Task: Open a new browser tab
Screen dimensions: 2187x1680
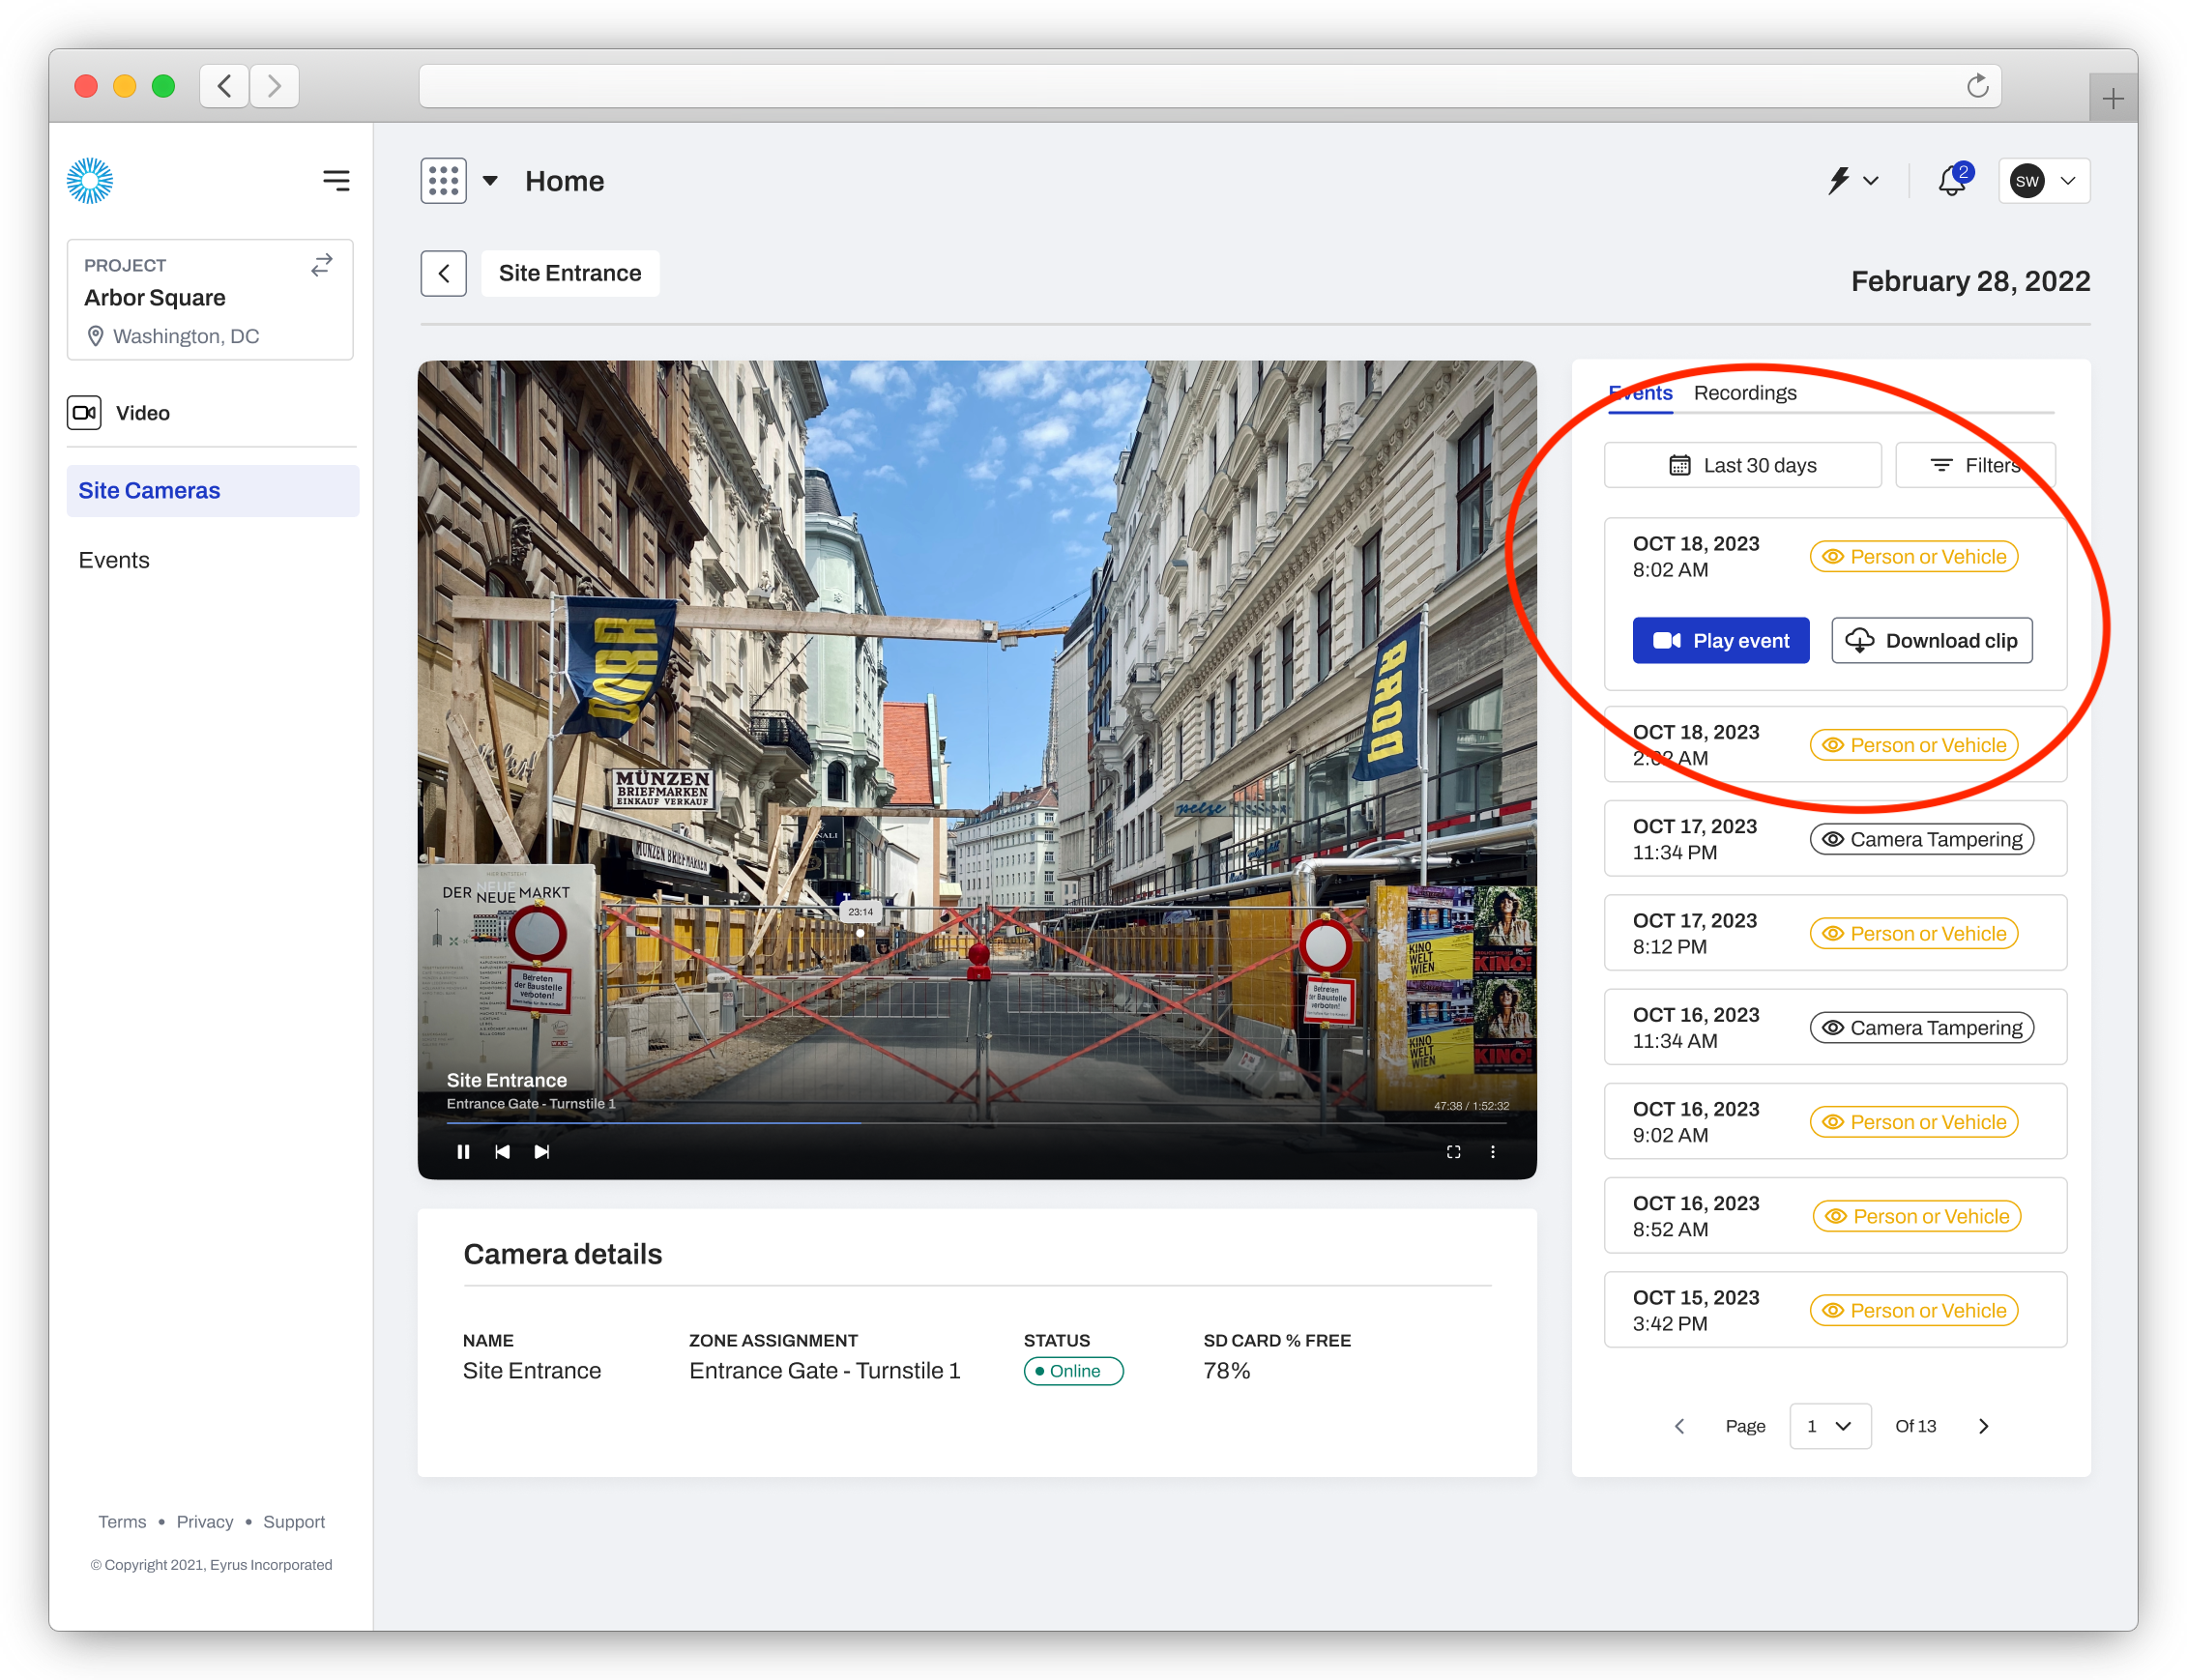Action: 2112,98
